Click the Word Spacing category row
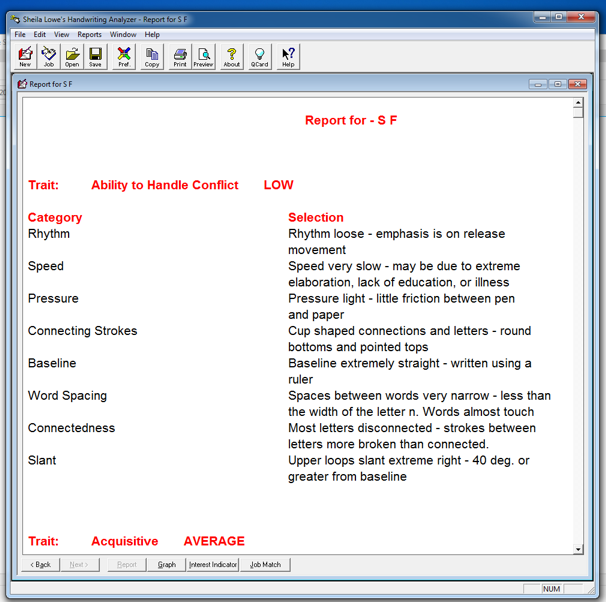 tap(67, 396)
